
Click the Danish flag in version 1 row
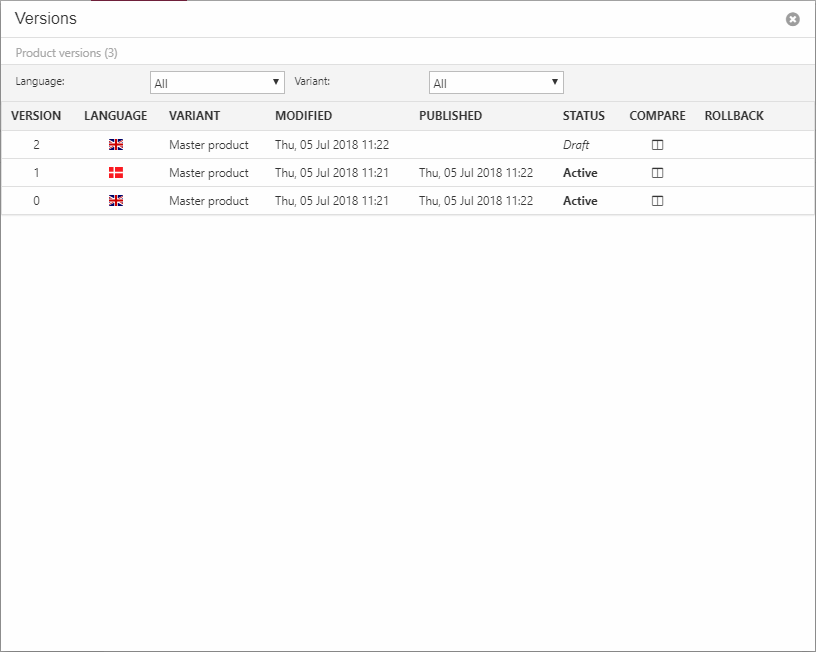tap(116, 173)
